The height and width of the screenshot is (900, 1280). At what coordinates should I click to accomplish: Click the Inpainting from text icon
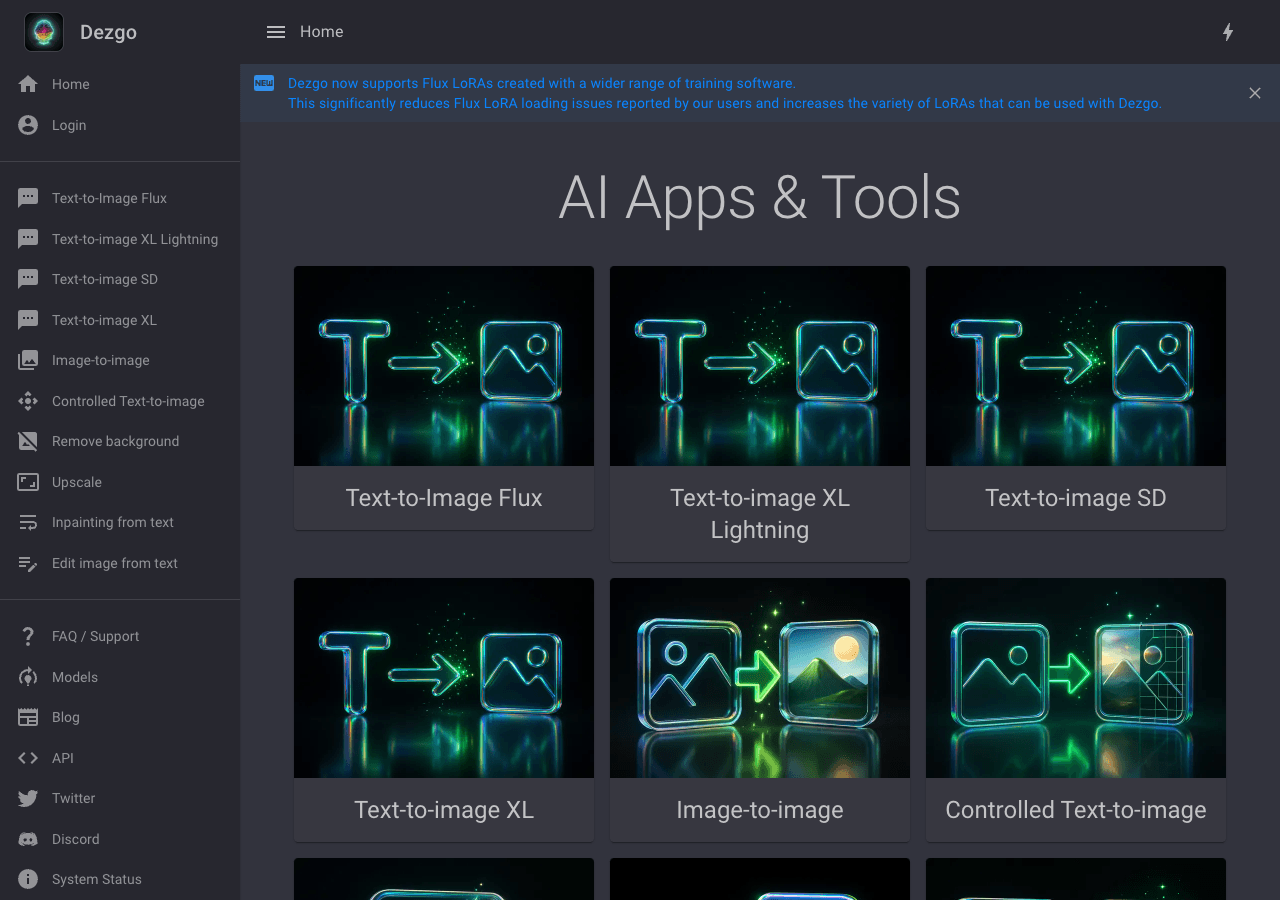pyautogui.click(x=28, y=522)
